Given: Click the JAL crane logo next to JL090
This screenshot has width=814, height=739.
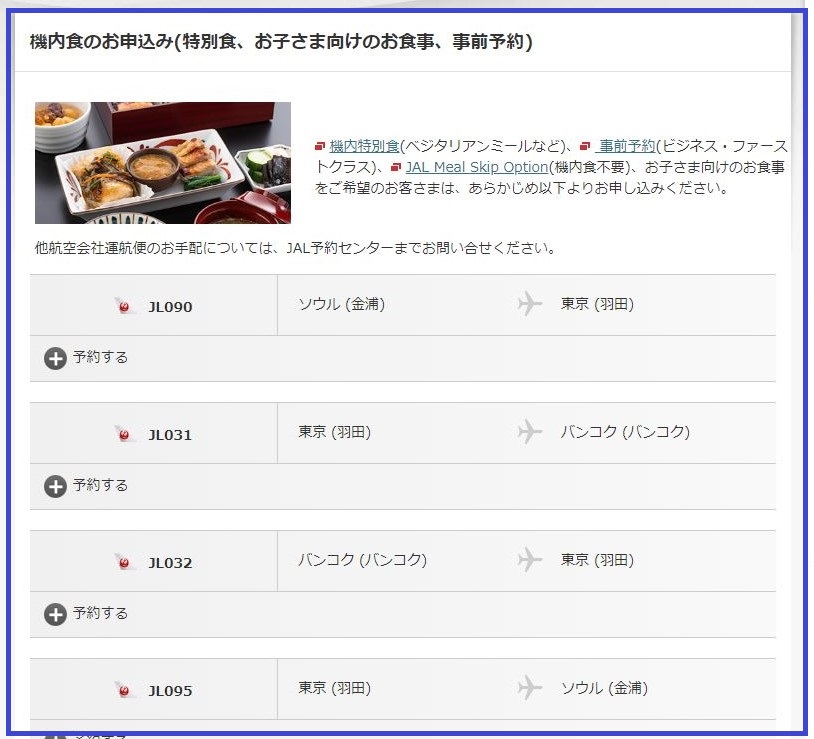Looking at the screenshot, I should click(x=124, y=306).
